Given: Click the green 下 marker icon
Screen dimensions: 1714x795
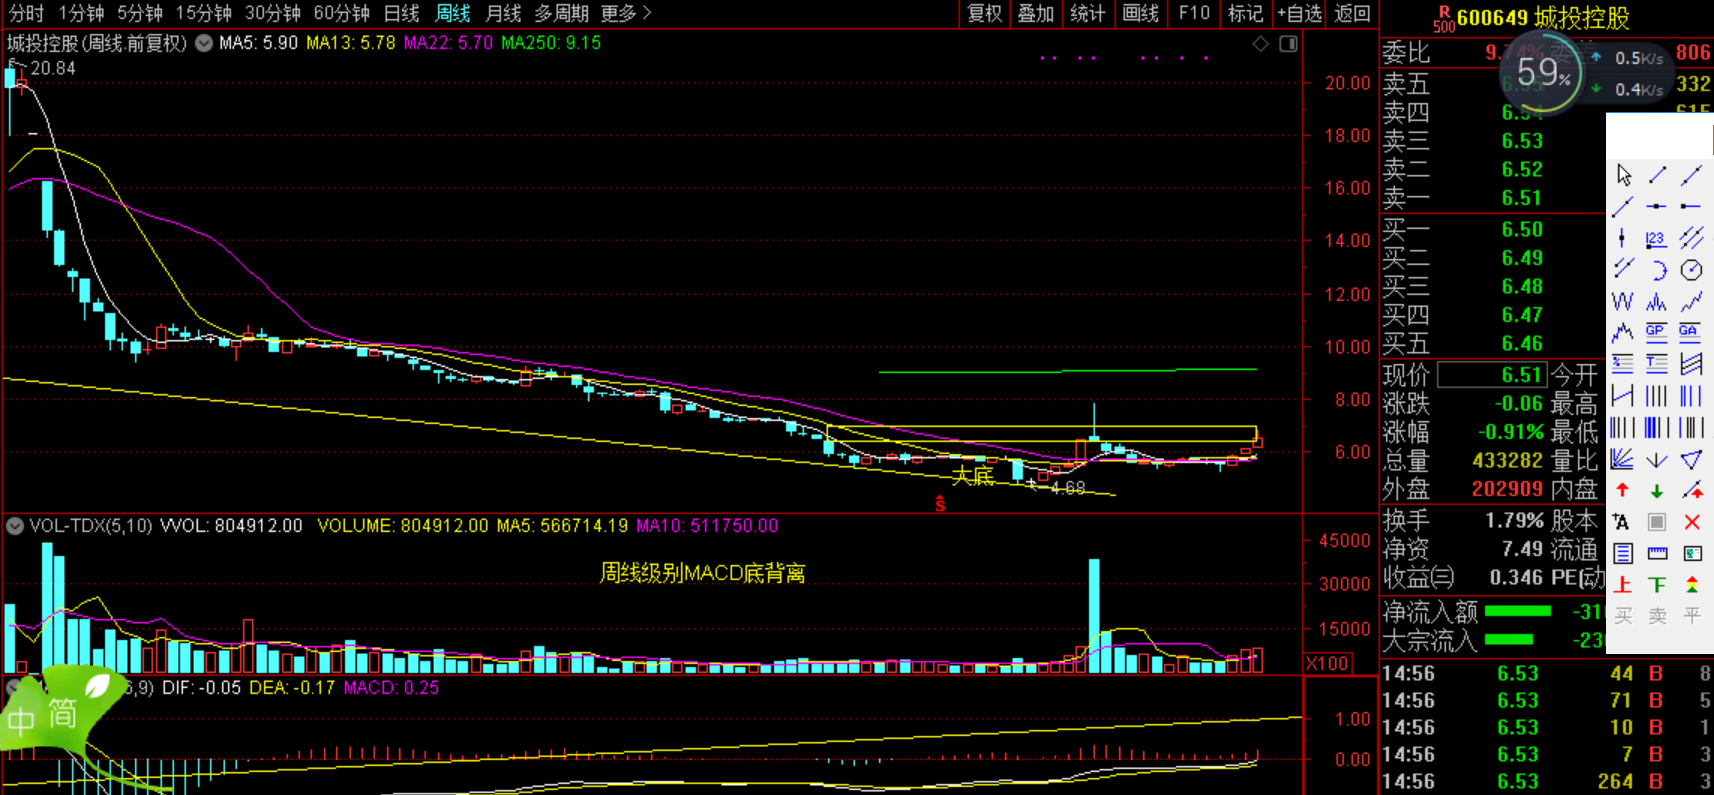Looking at the screenshot, I should [x=1657, y=585].
